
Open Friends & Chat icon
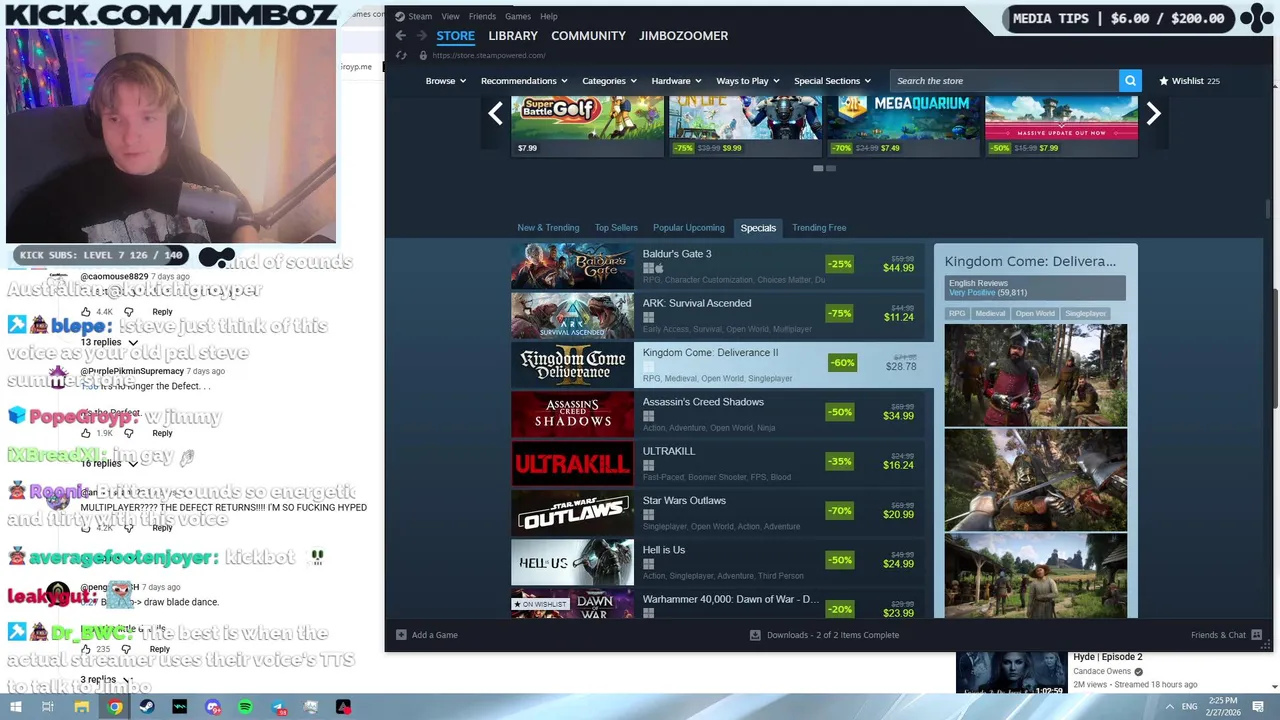coord(1257,635)
